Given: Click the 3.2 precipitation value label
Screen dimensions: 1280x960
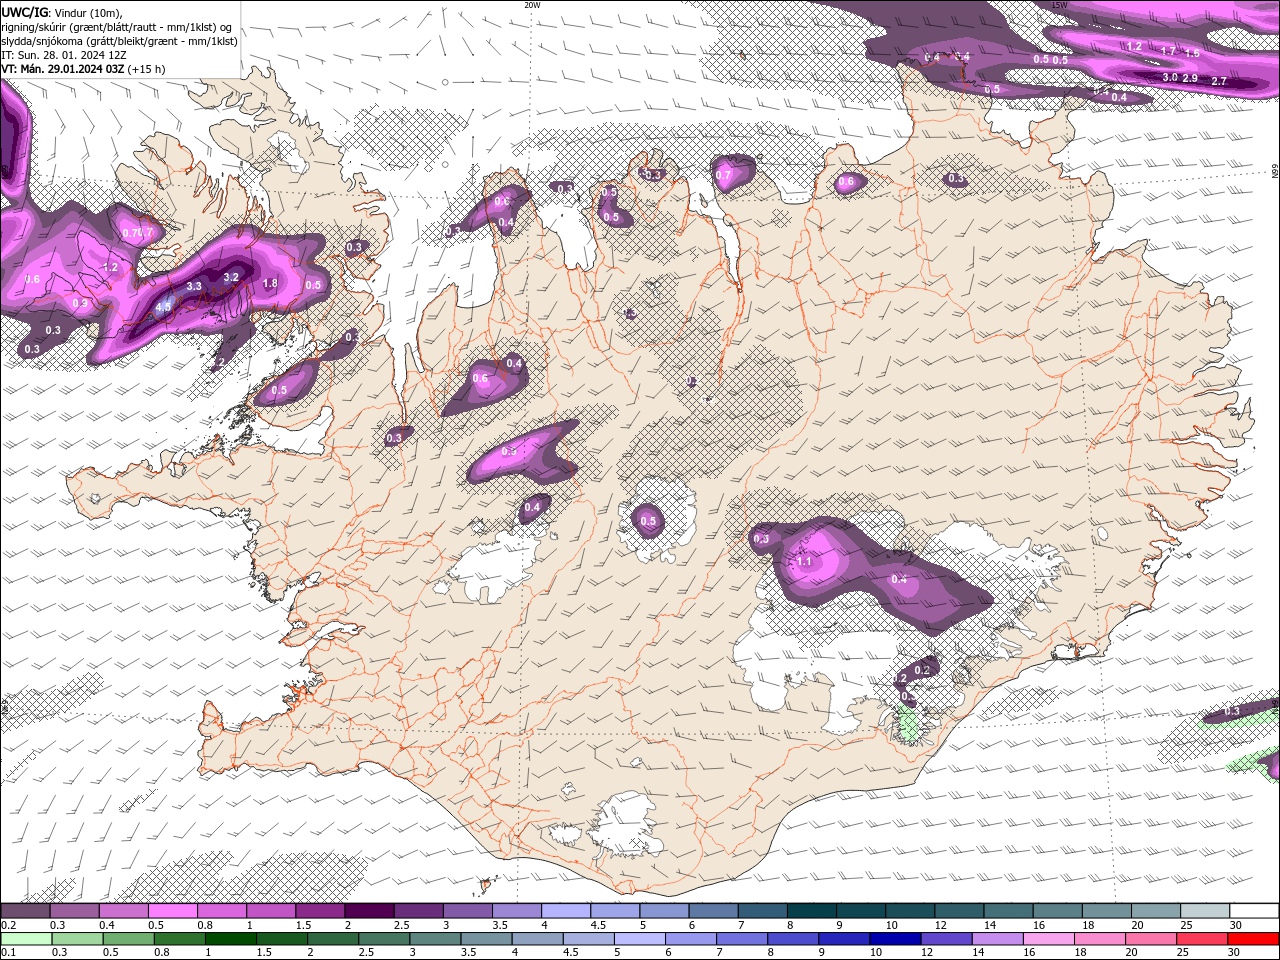Looking at the screenshot, I should point(231,277).
